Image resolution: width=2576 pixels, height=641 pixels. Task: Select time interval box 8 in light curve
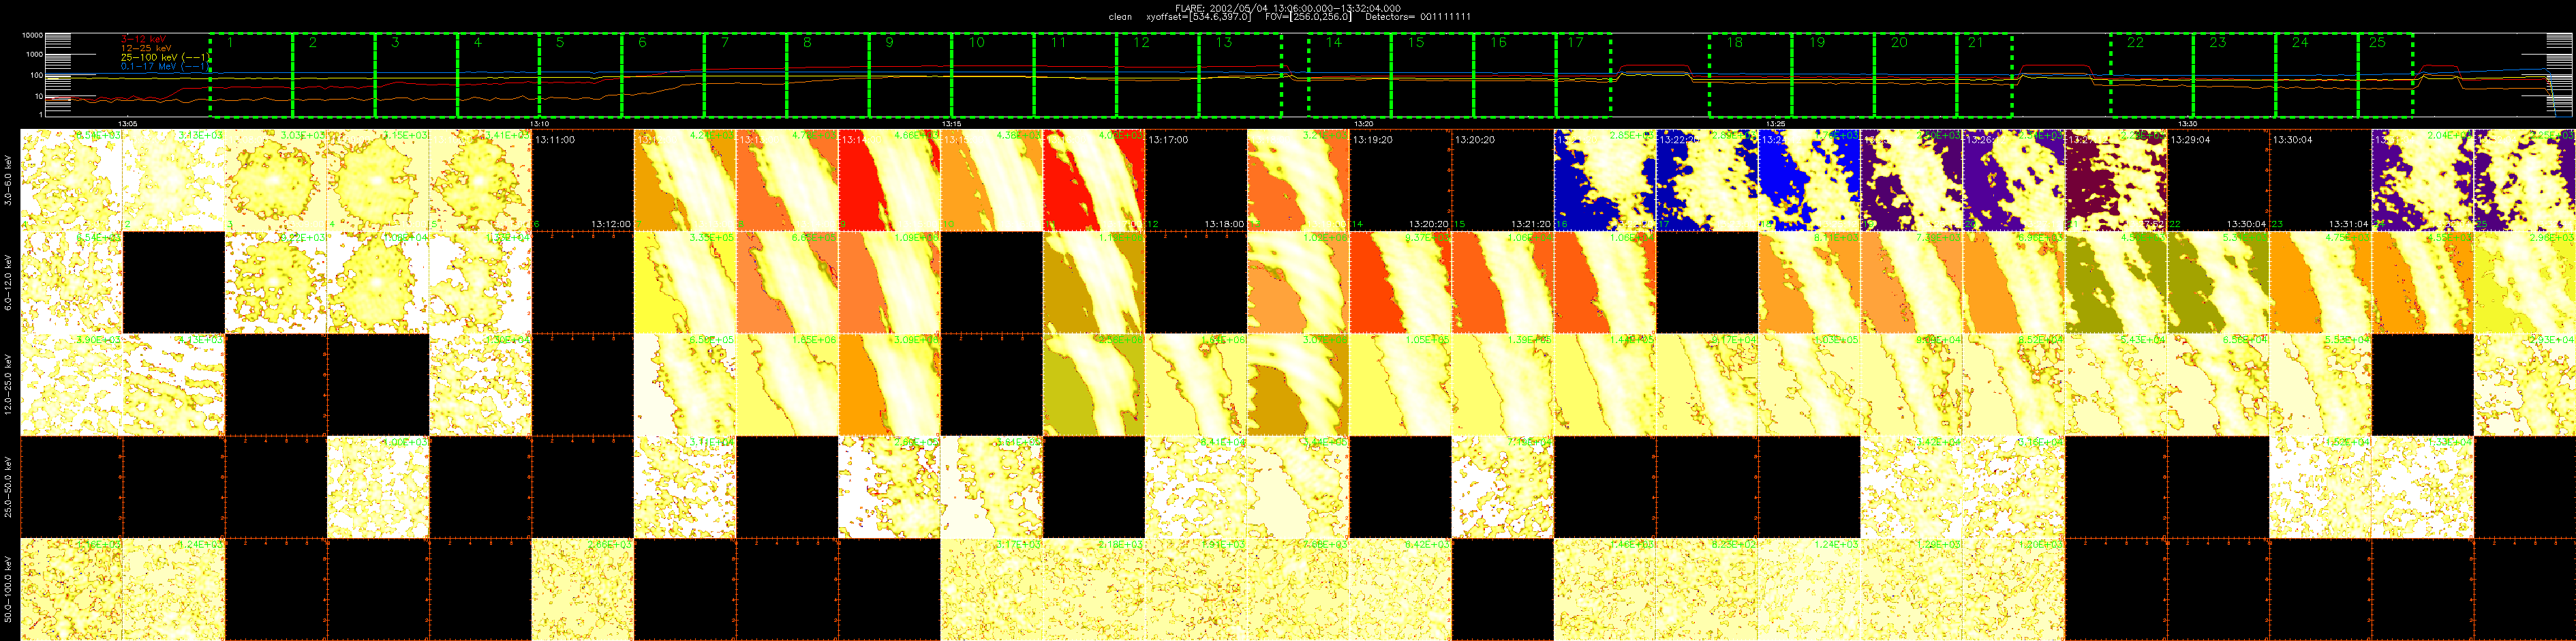pos(828,75)
